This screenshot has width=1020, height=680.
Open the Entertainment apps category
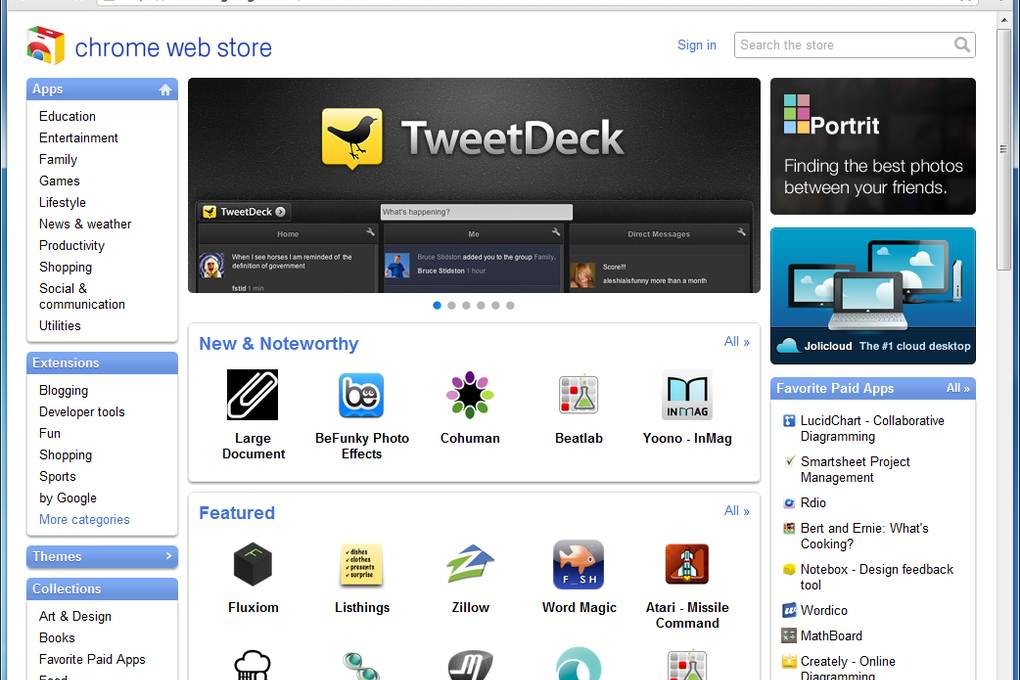point(78,138)
